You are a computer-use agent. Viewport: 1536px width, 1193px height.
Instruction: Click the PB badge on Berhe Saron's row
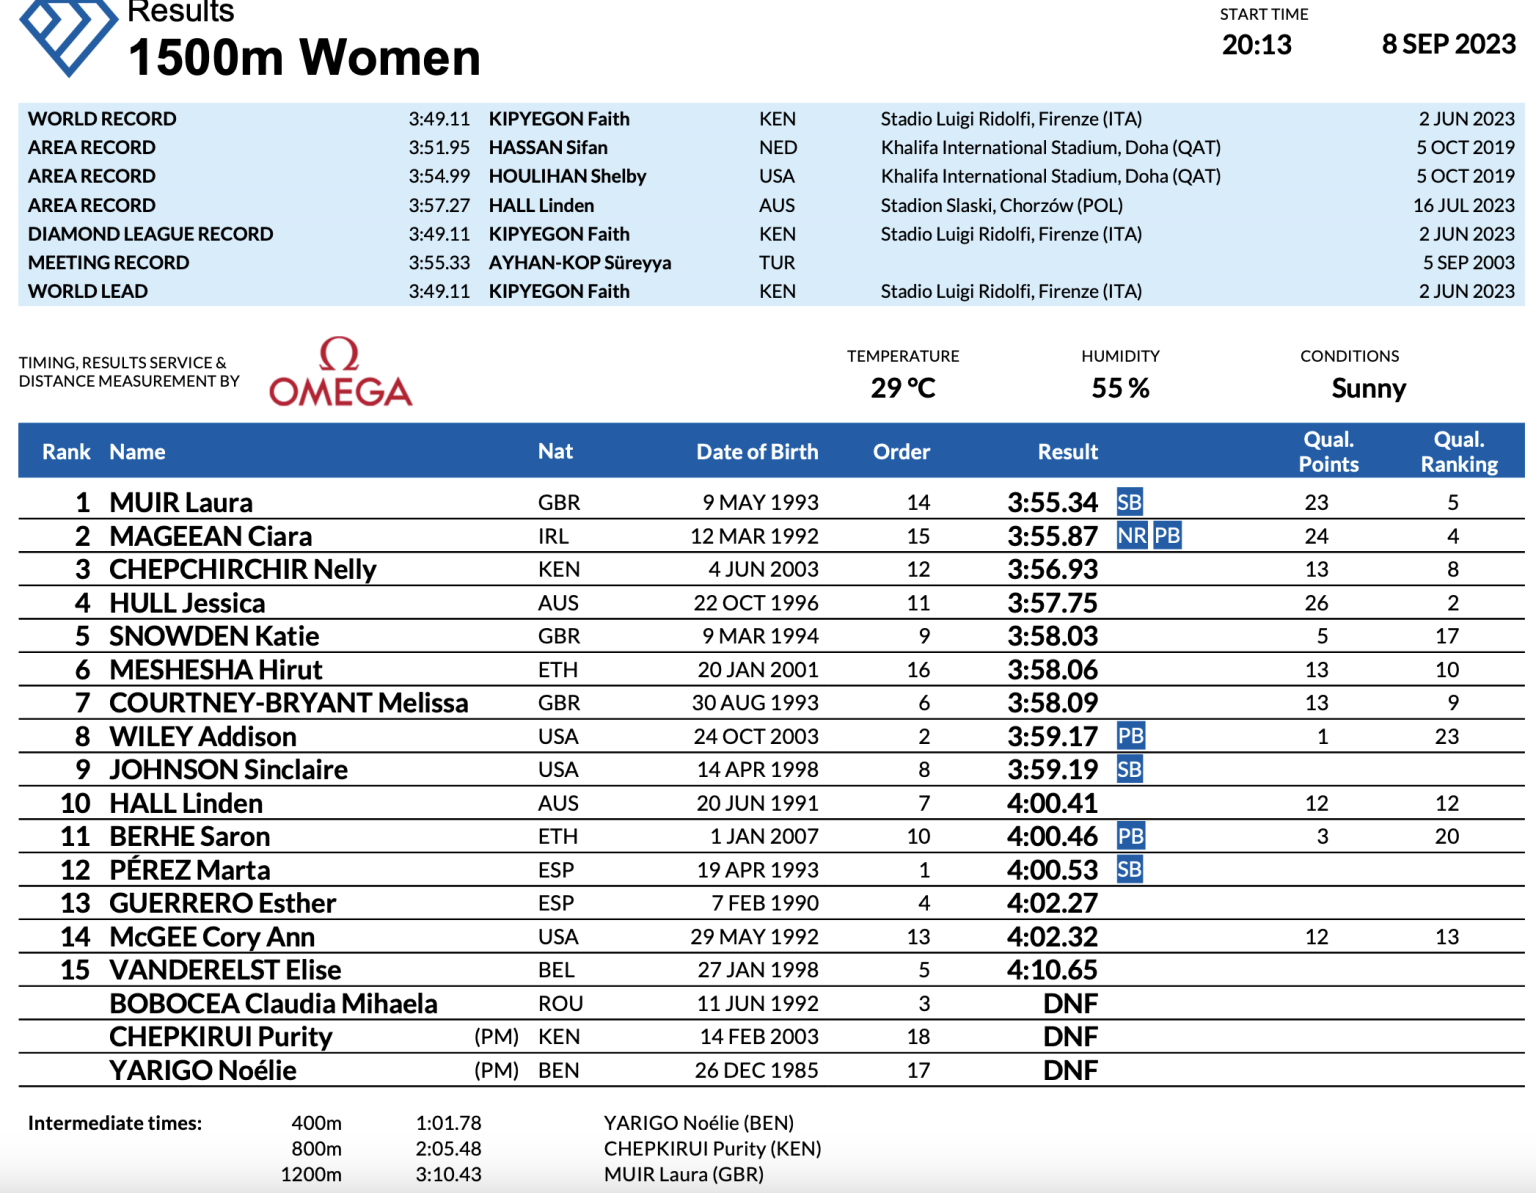[1130, 836]
